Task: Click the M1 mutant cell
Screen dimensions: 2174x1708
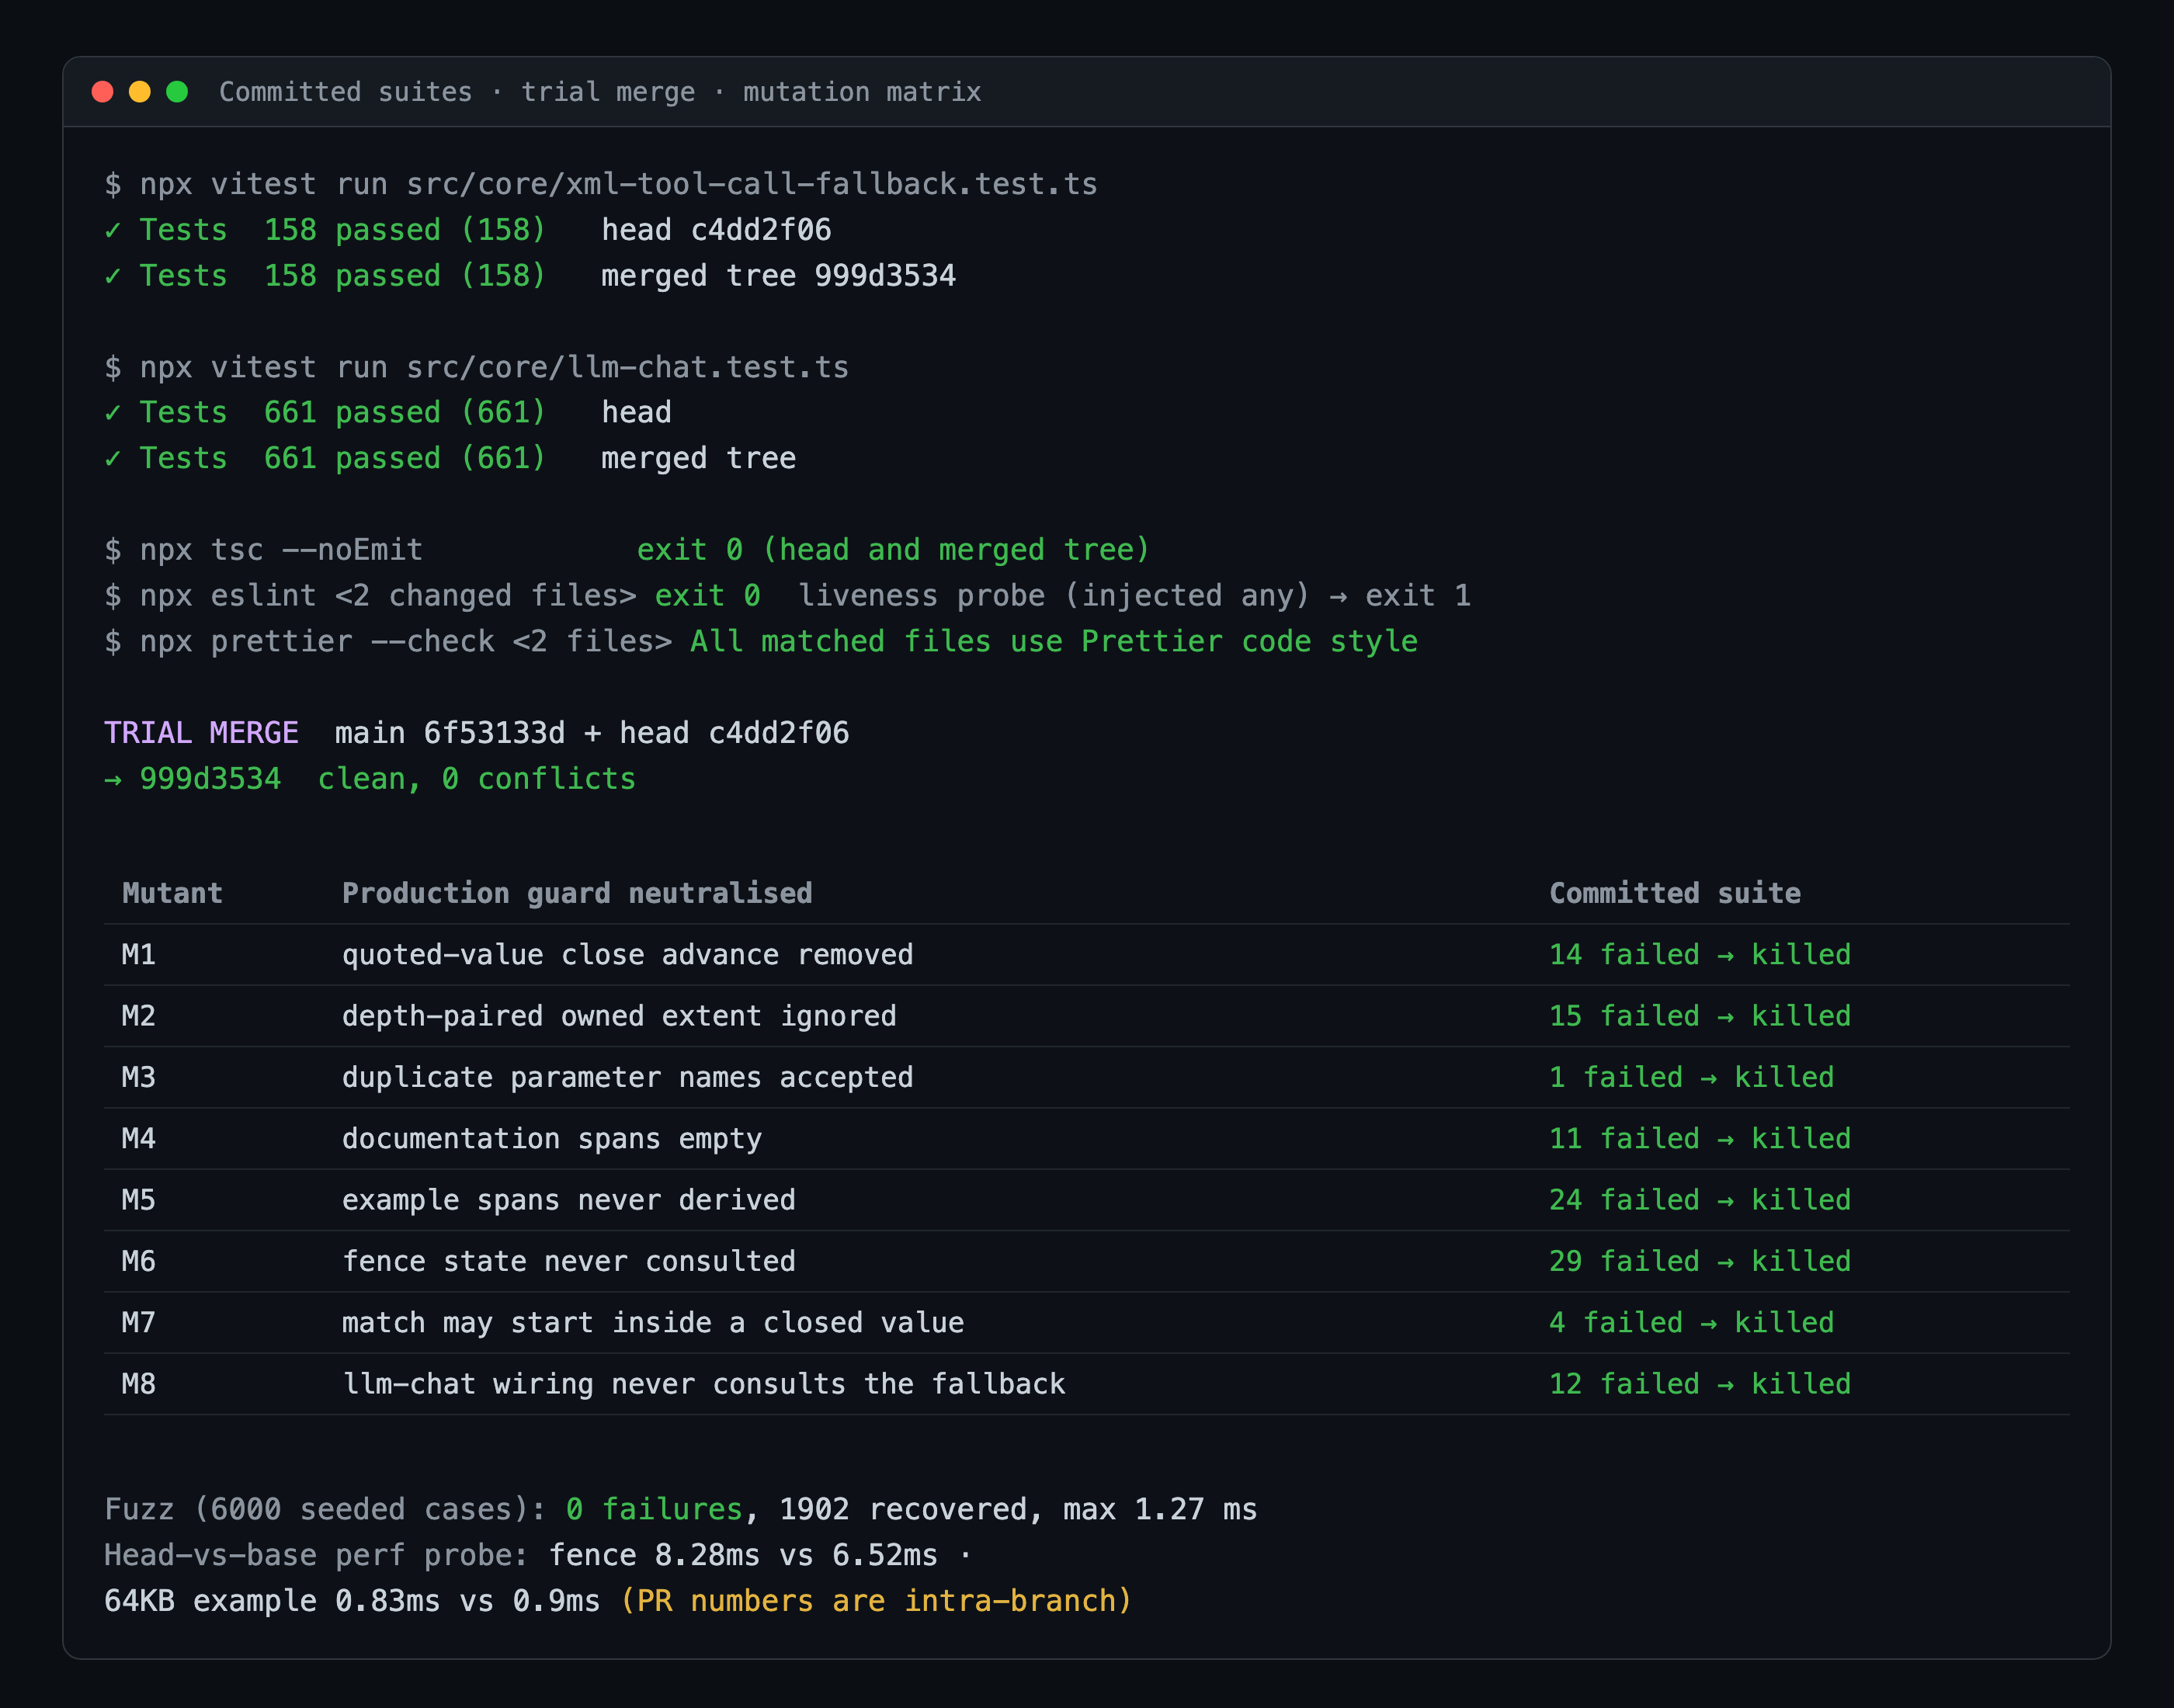Action: (x=139, y=955)
